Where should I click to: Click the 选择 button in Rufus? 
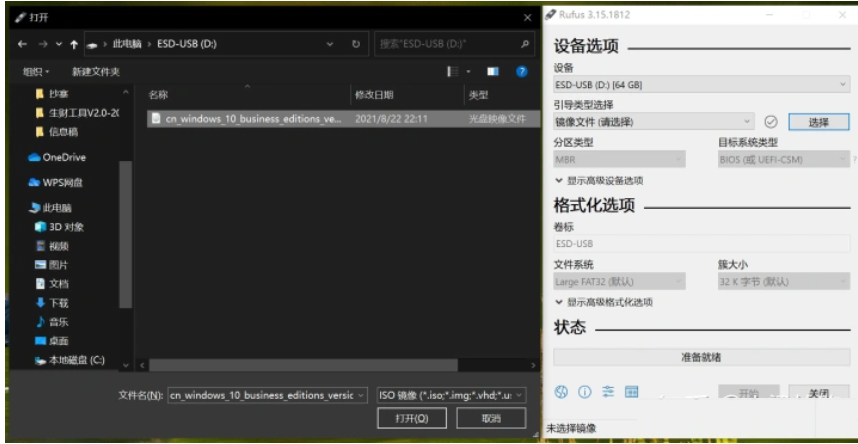[x=819, y=121]
